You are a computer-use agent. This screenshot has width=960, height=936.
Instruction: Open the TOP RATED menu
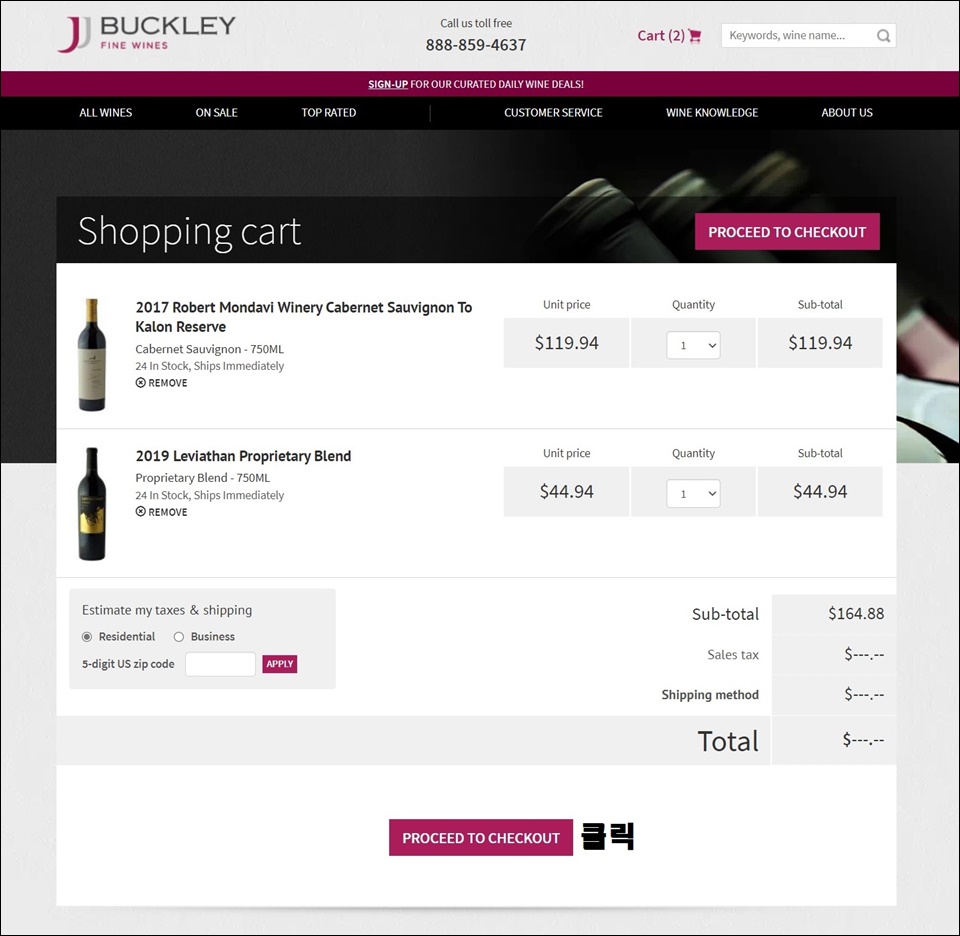click(328, 113)
